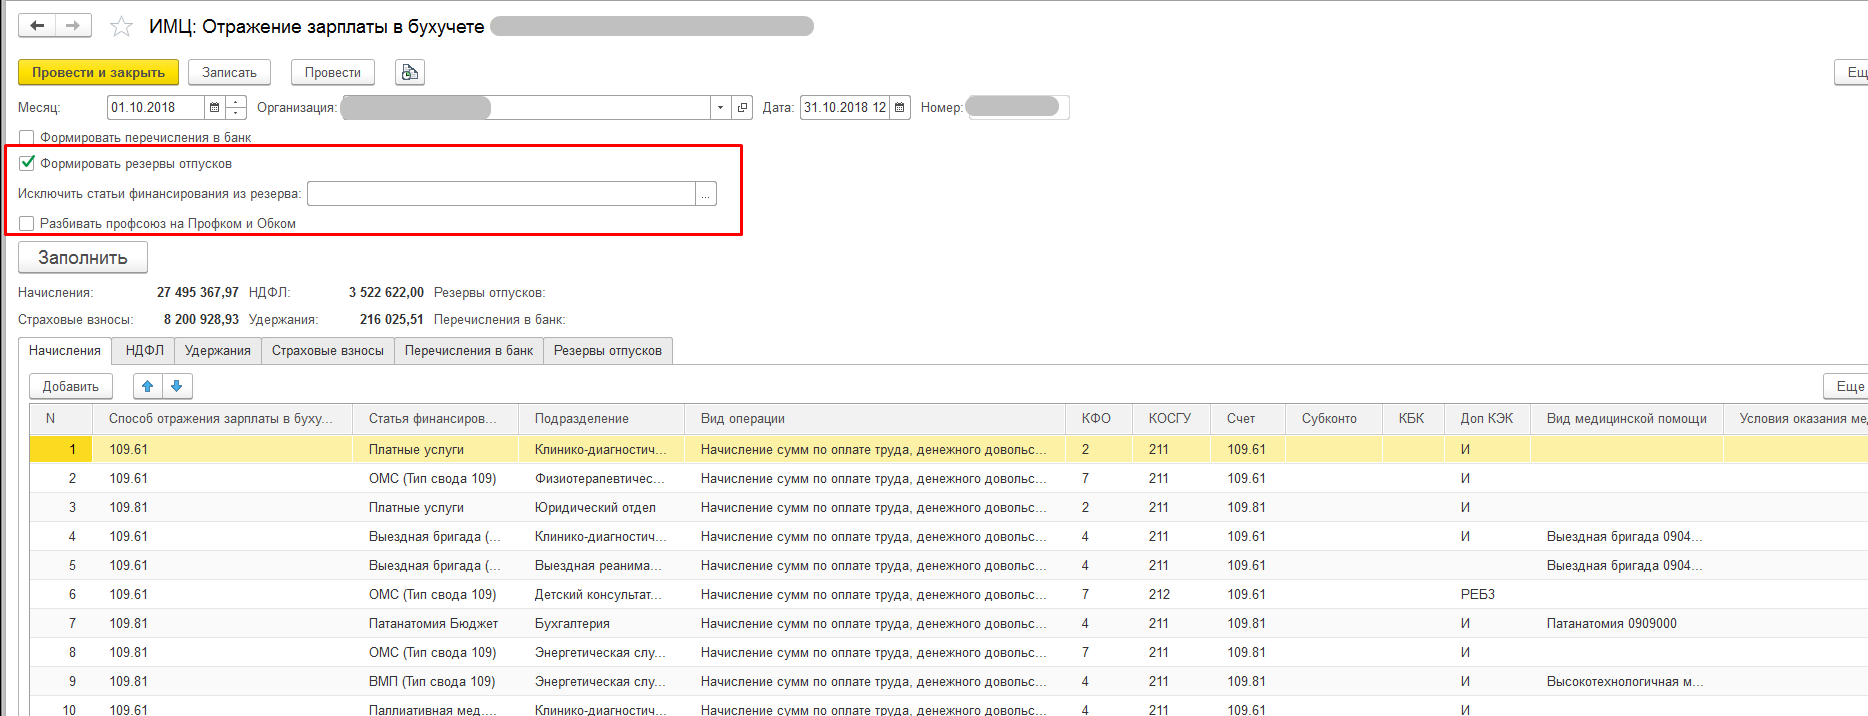Toggle Разбивать профсоюз на Профком и Обком
Screen dimensions: 1868x716
[x=27, y=224]
